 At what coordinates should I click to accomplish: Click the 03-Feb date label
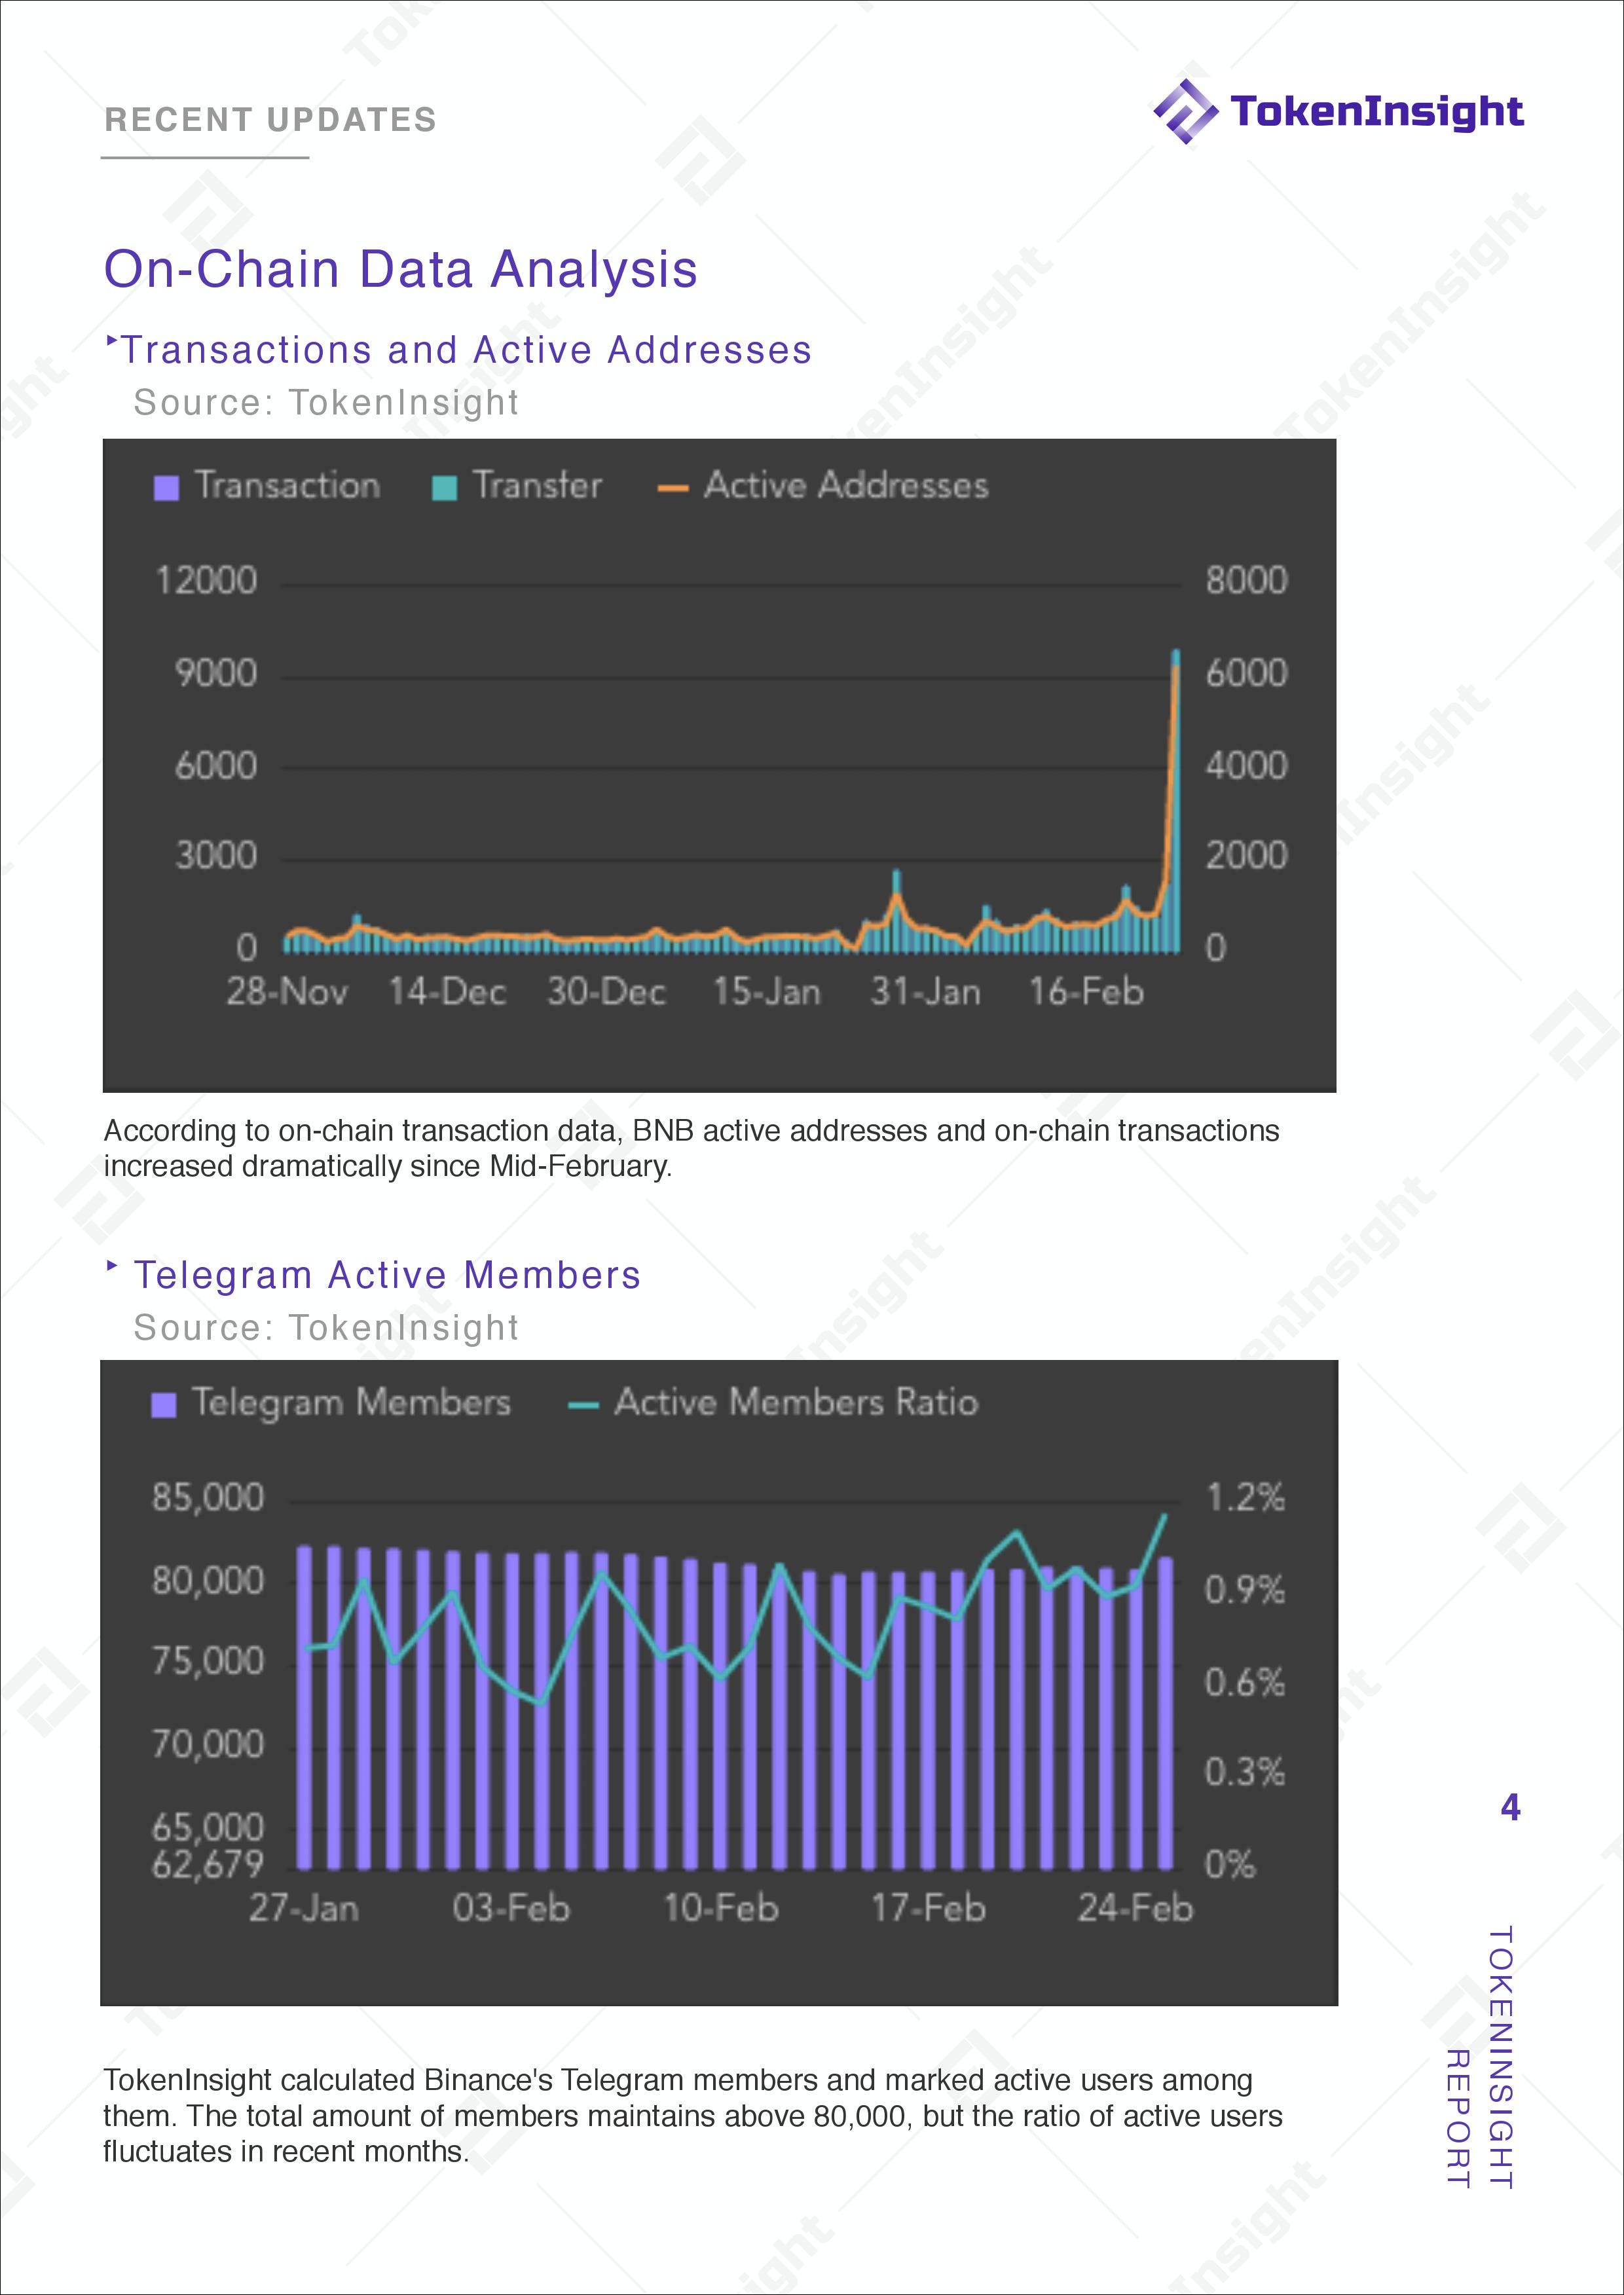511,1908
